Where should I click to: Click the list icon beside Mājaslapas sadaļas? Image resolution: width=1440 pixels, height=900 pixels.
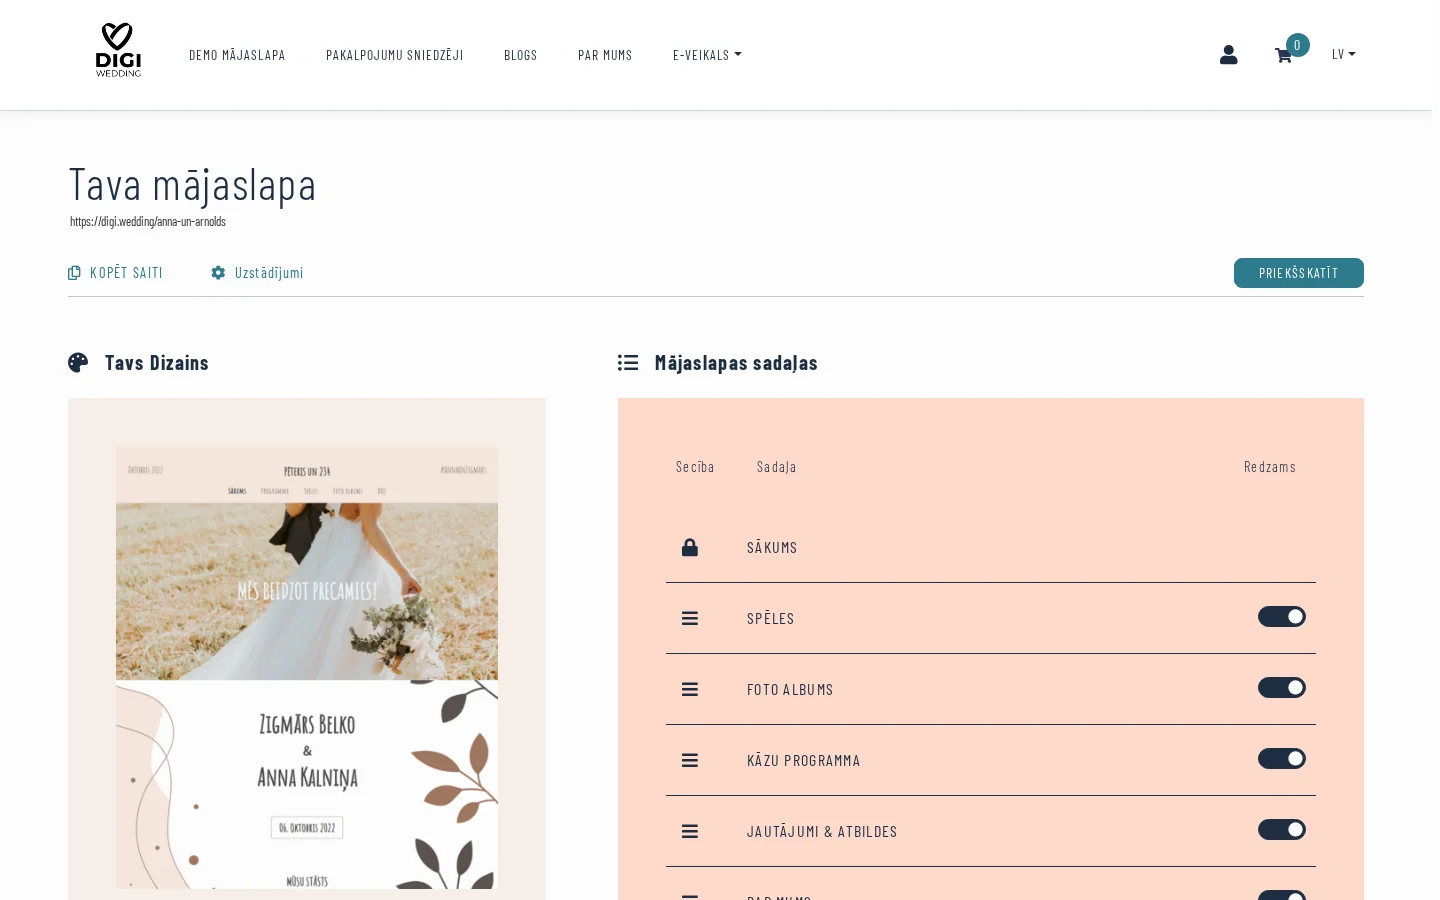[x=628, y=362]
